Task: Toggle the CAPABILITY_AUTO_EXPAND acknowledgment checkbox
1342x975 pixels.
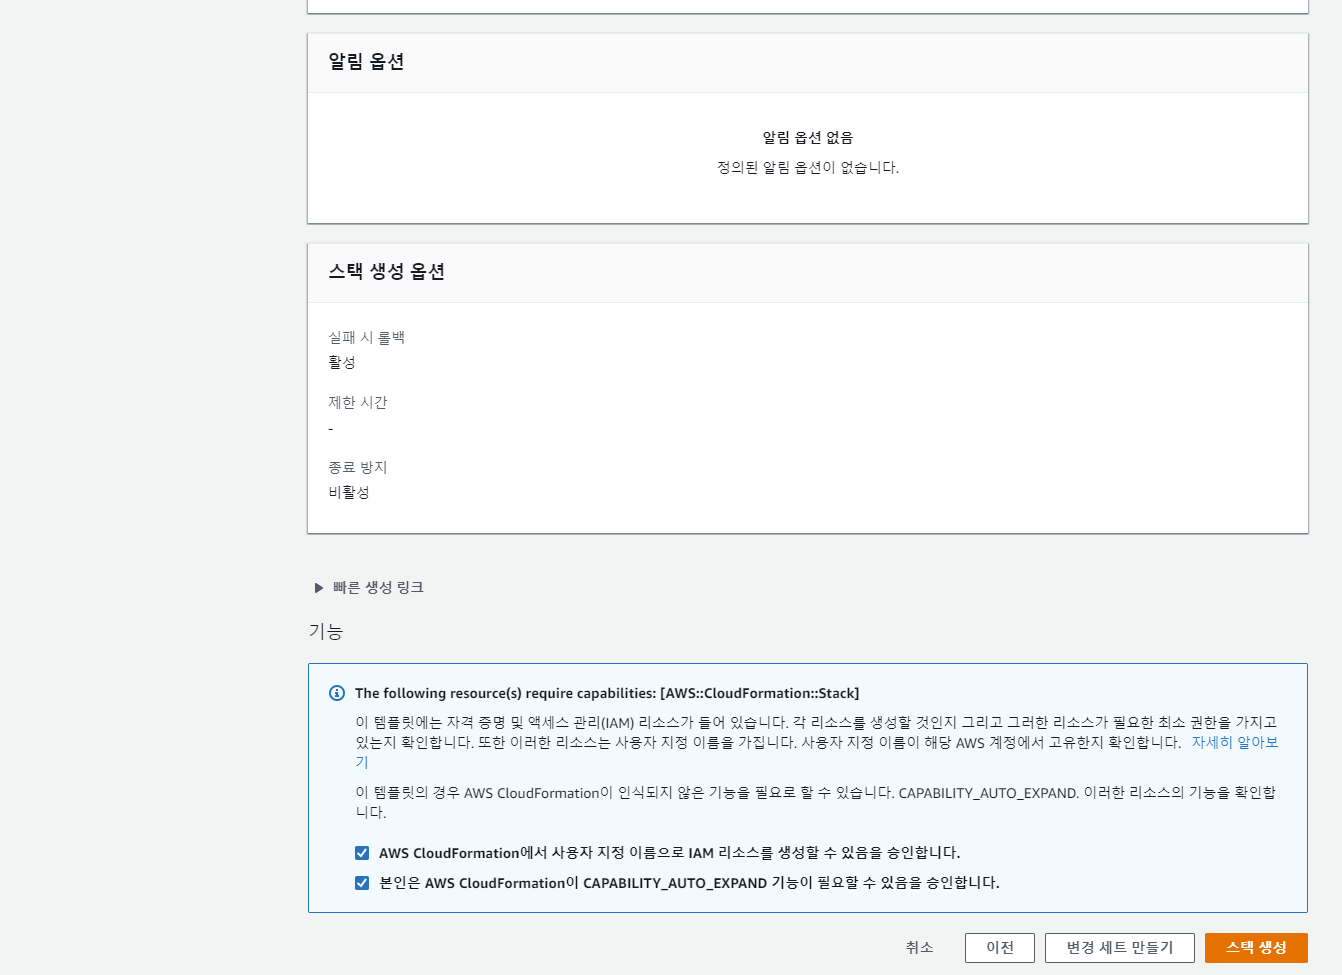Action: 362,883
